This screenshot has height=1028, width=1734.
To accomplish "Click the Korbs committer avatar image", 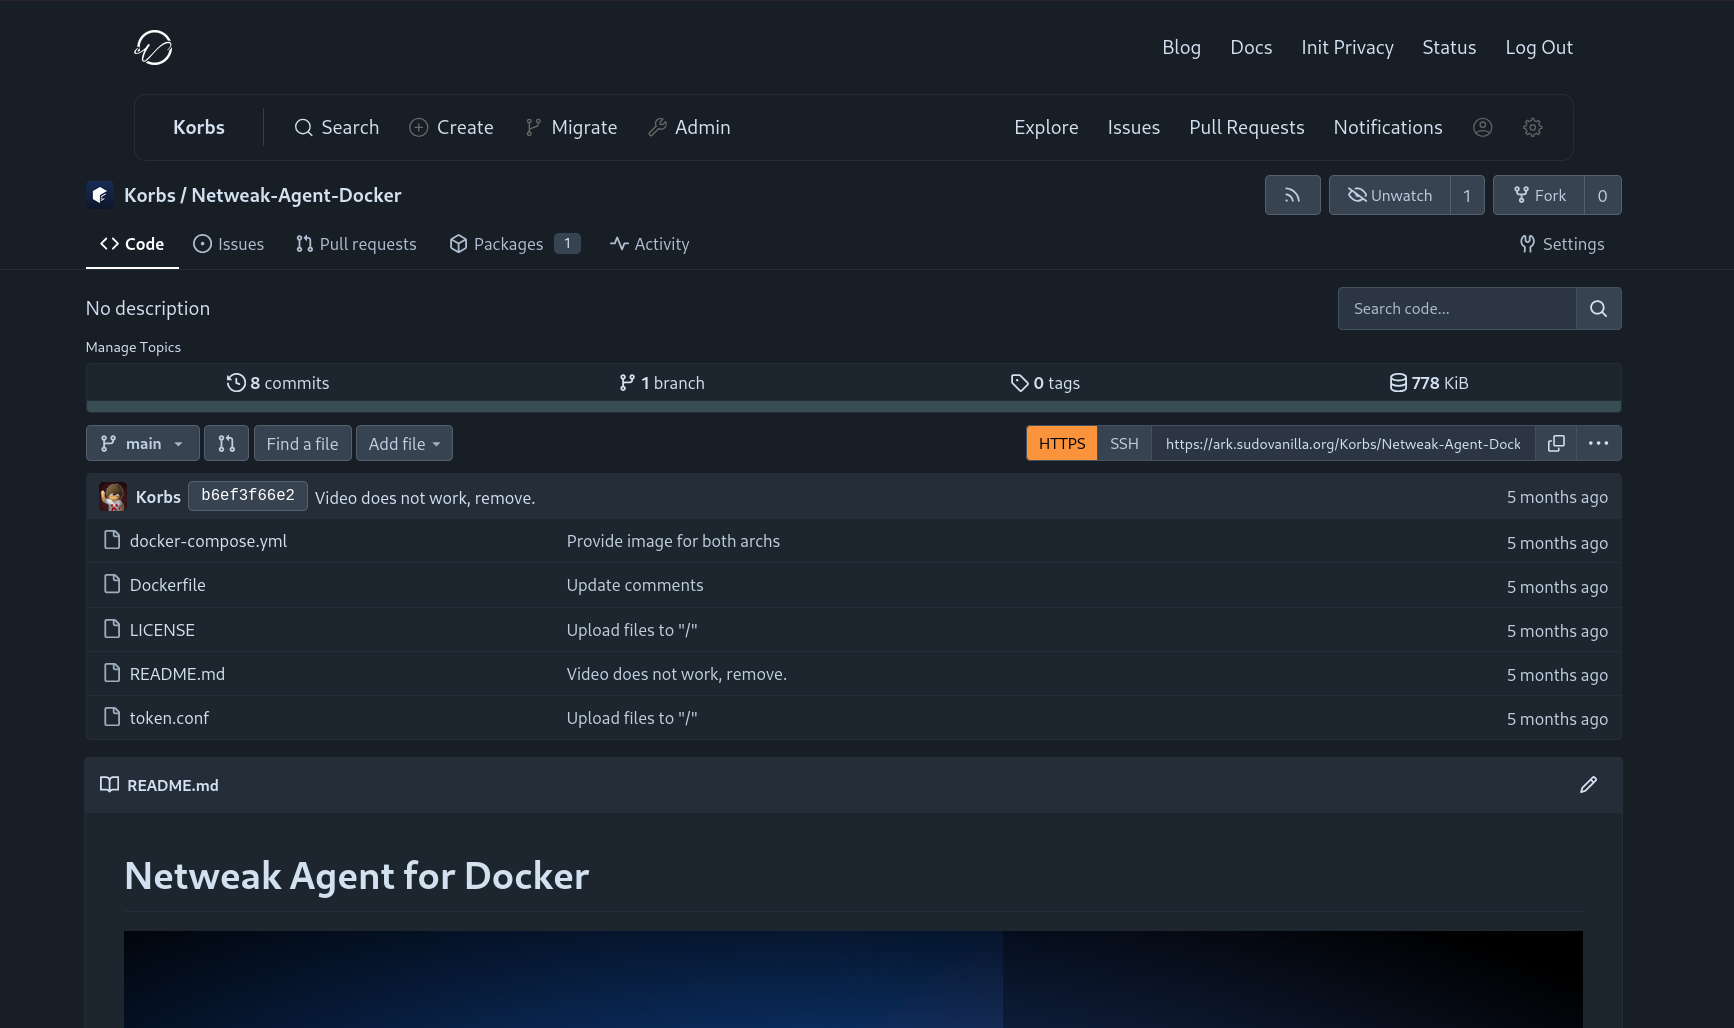I will pyautogui.click(x=113, y=497).
